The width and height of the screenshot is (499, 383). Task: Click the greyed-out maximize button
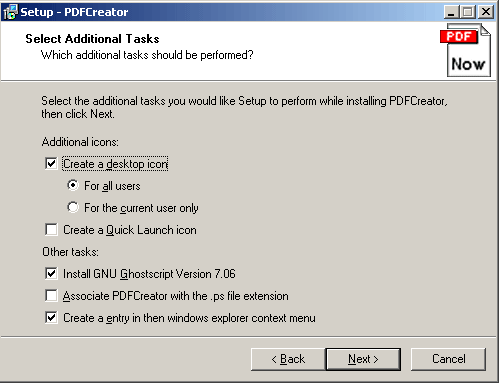click(x=468, y=12)
